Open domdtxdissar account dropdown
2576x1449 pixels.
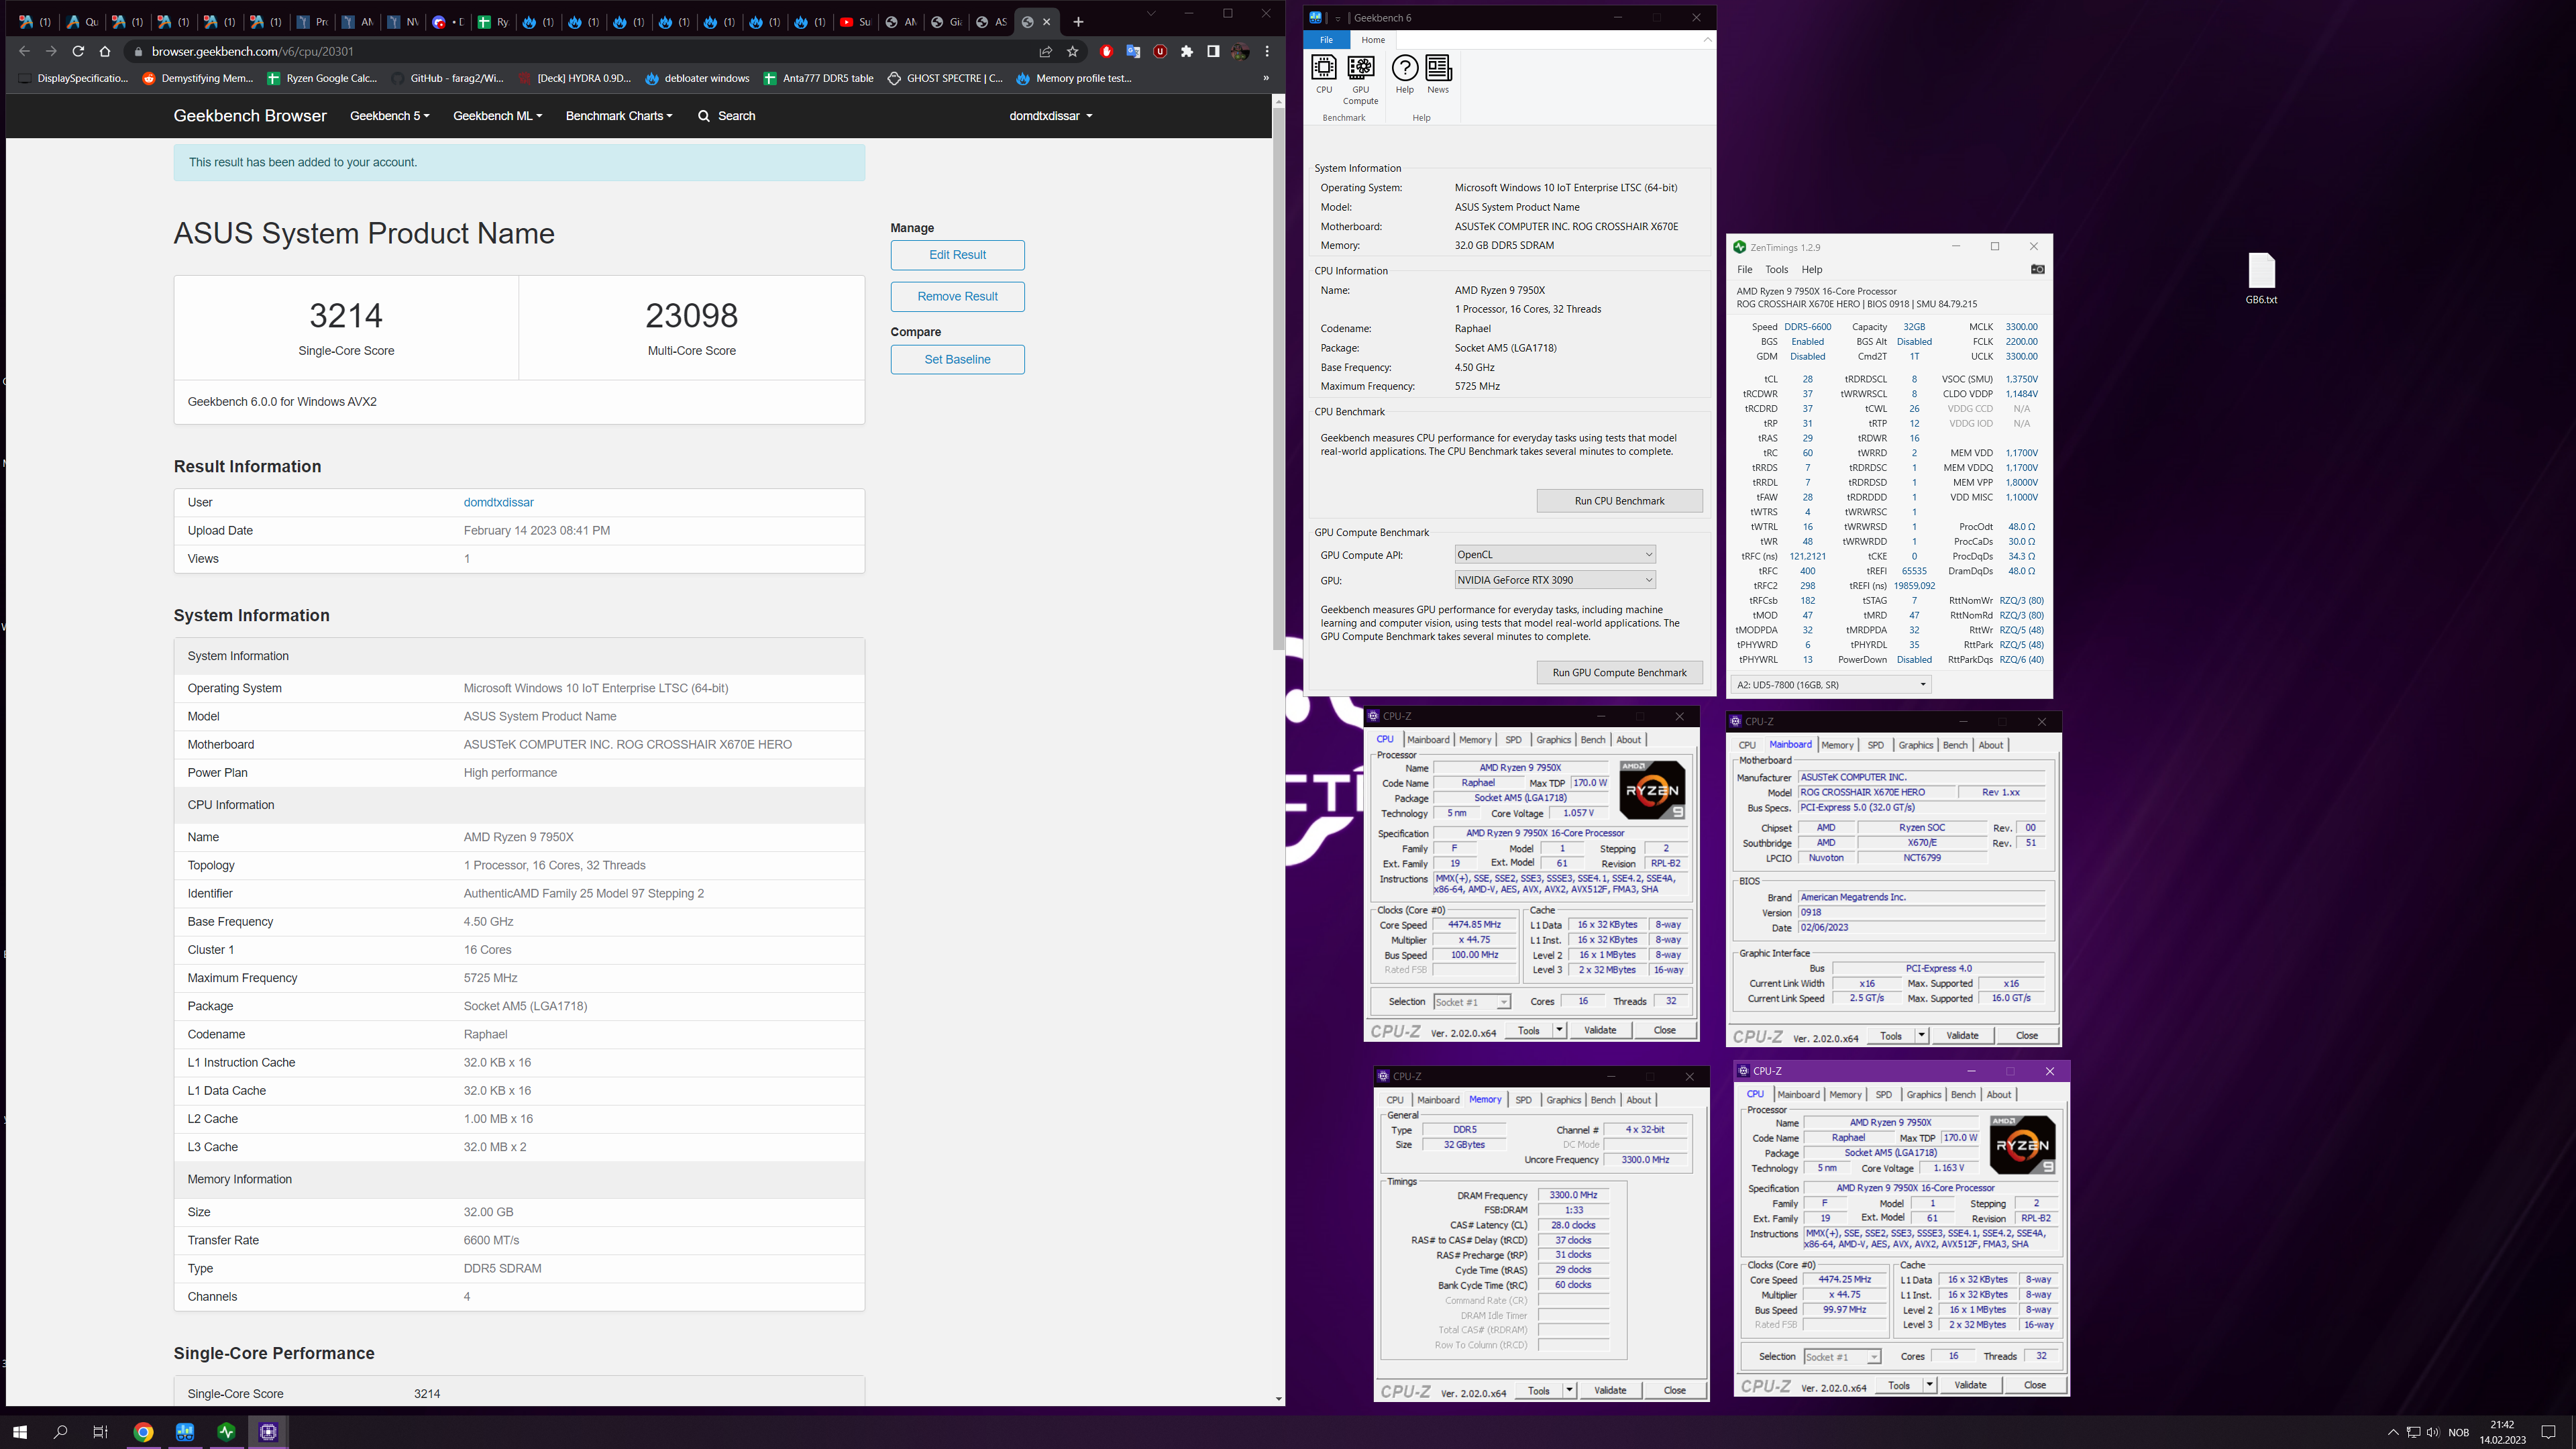(x=1051, y=116)
